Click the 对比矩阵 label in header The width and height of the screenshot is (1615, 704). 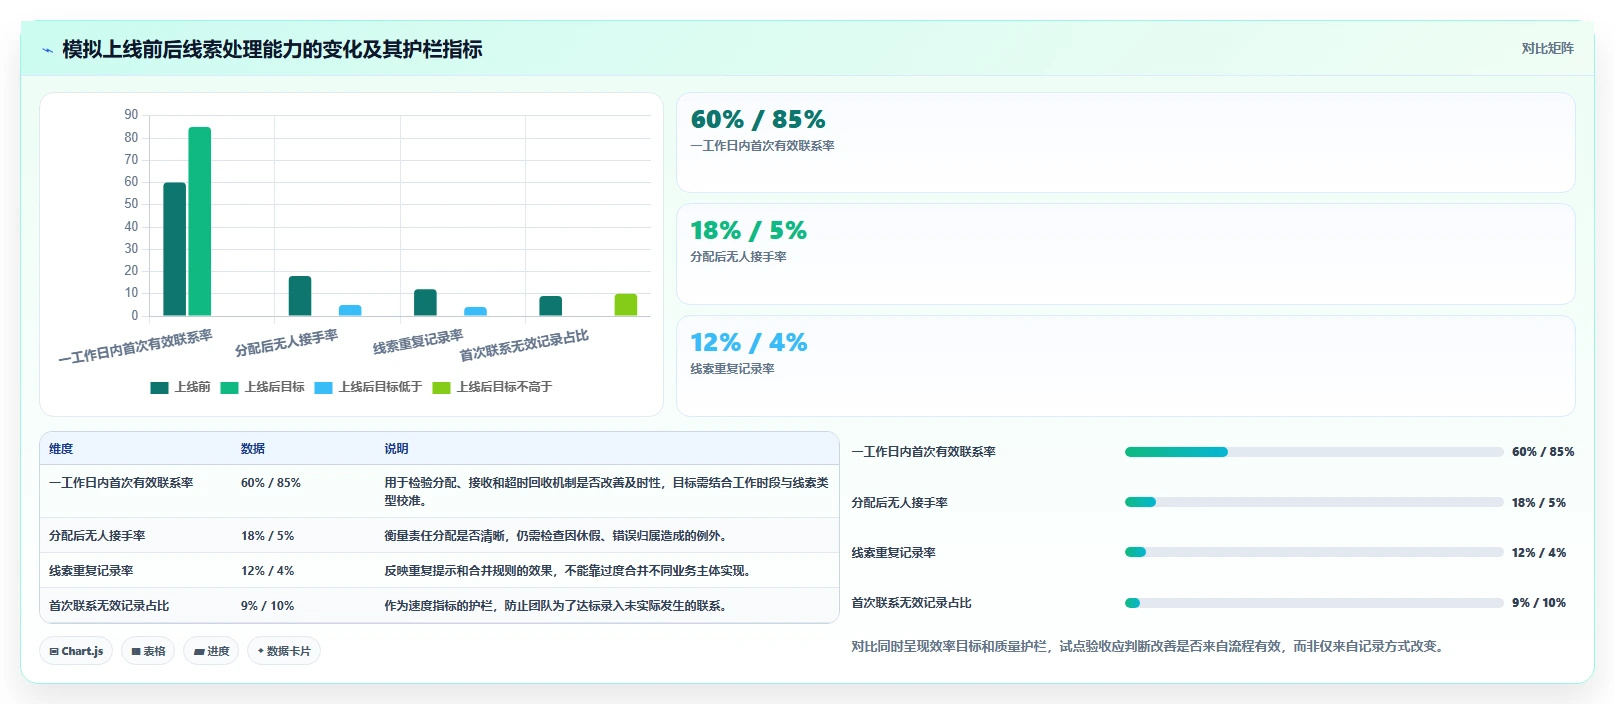click(x=1547, y=48)
